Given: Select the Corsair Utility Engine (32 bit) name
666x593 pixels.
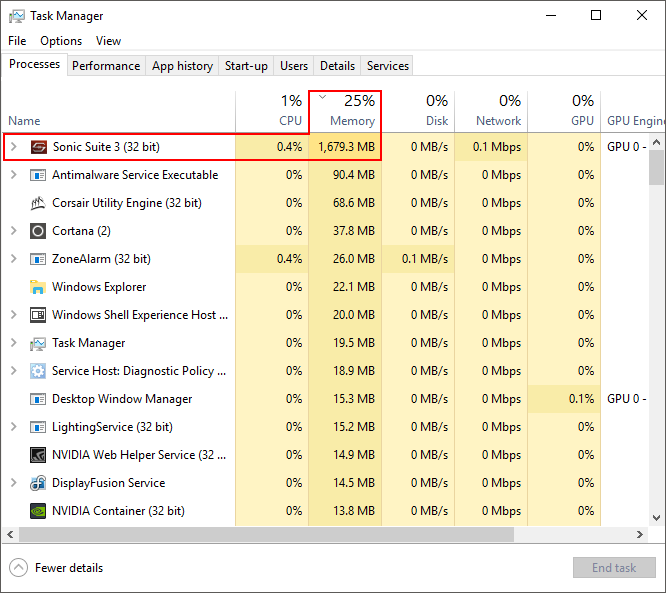Looking at the screenshot, I should pyautogui.click(x=127, y=203).
